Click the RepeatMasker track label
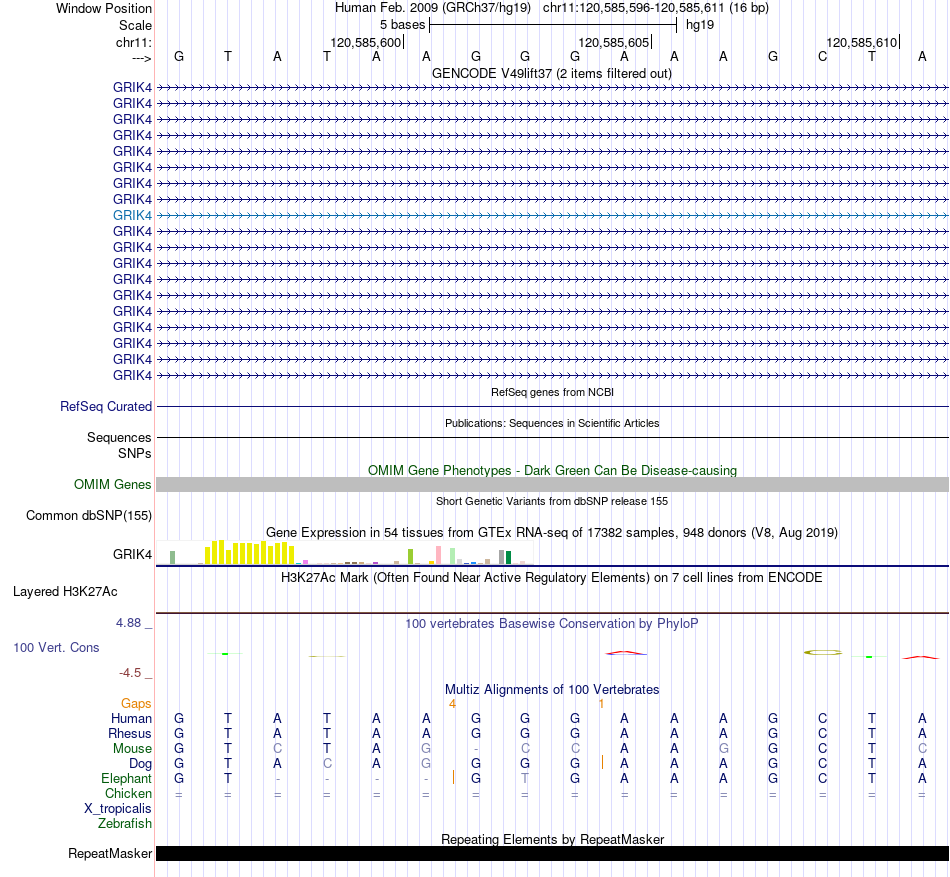The height and width of the screenshot is (877, 950). (110, 853)
